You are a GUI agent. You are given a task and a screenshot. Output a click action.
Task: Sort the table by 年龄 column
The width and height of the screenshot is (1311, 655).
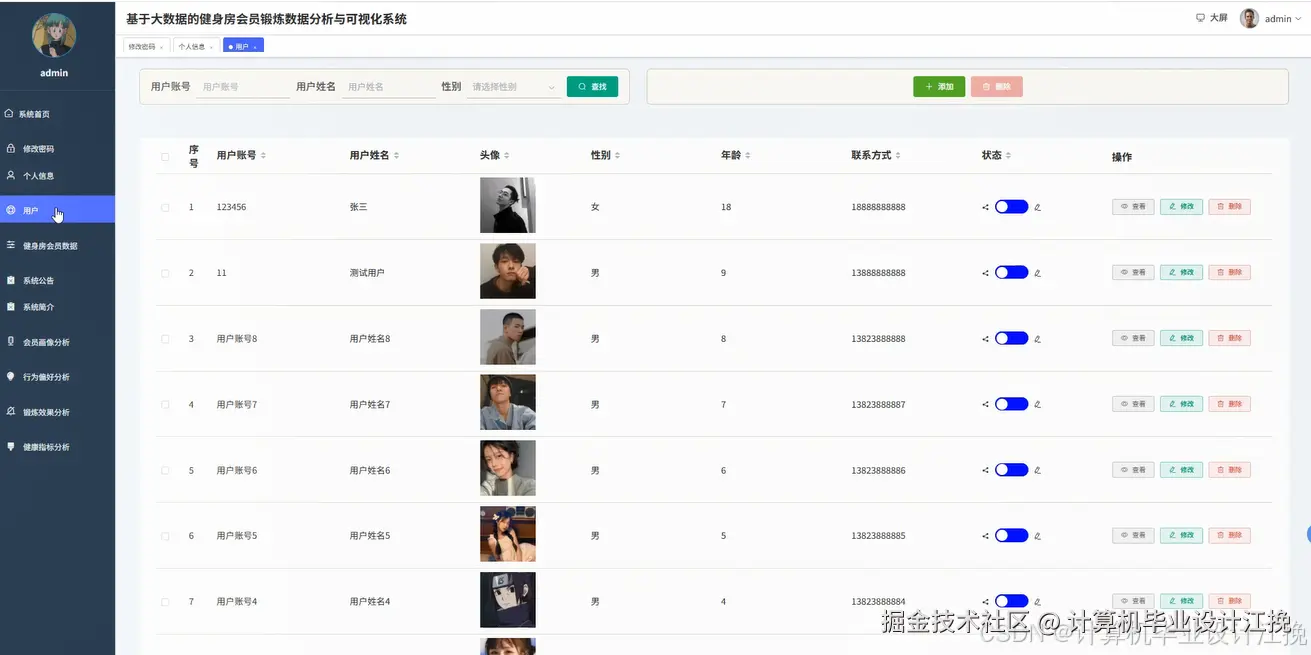pos(748,156)
